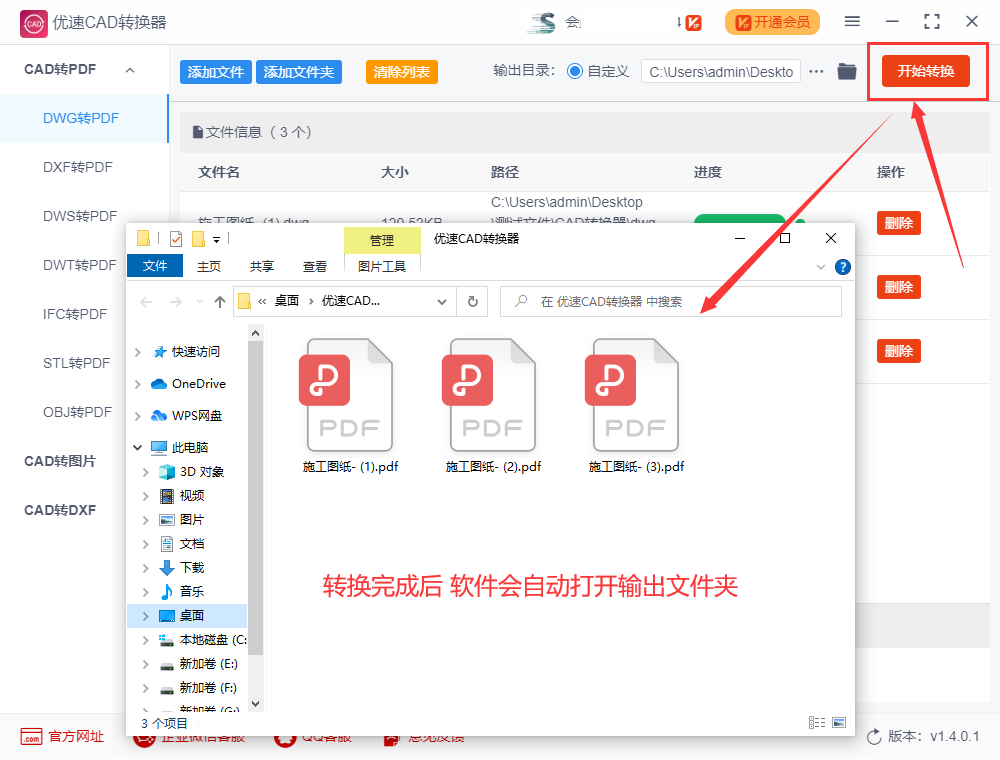Open CAD转图片 sidebar section
This screenshot has height=760, width=1000.
[60, 461]
